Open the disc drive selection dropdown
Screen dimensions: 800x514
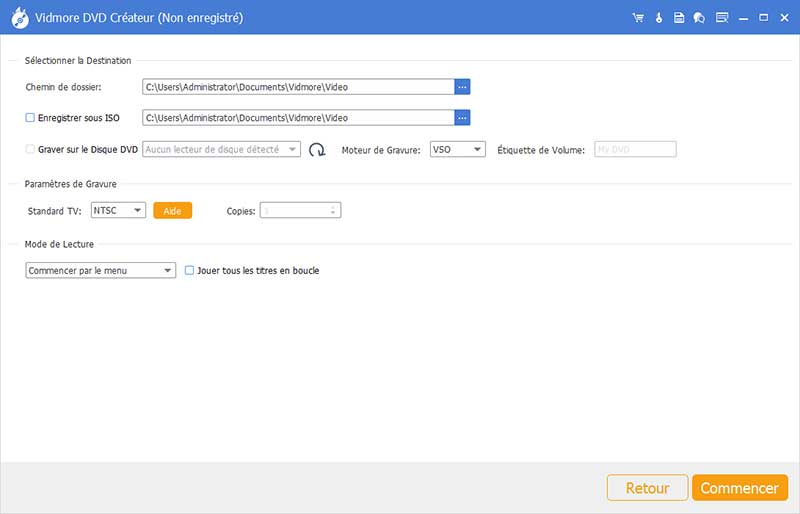coord(221,150)
